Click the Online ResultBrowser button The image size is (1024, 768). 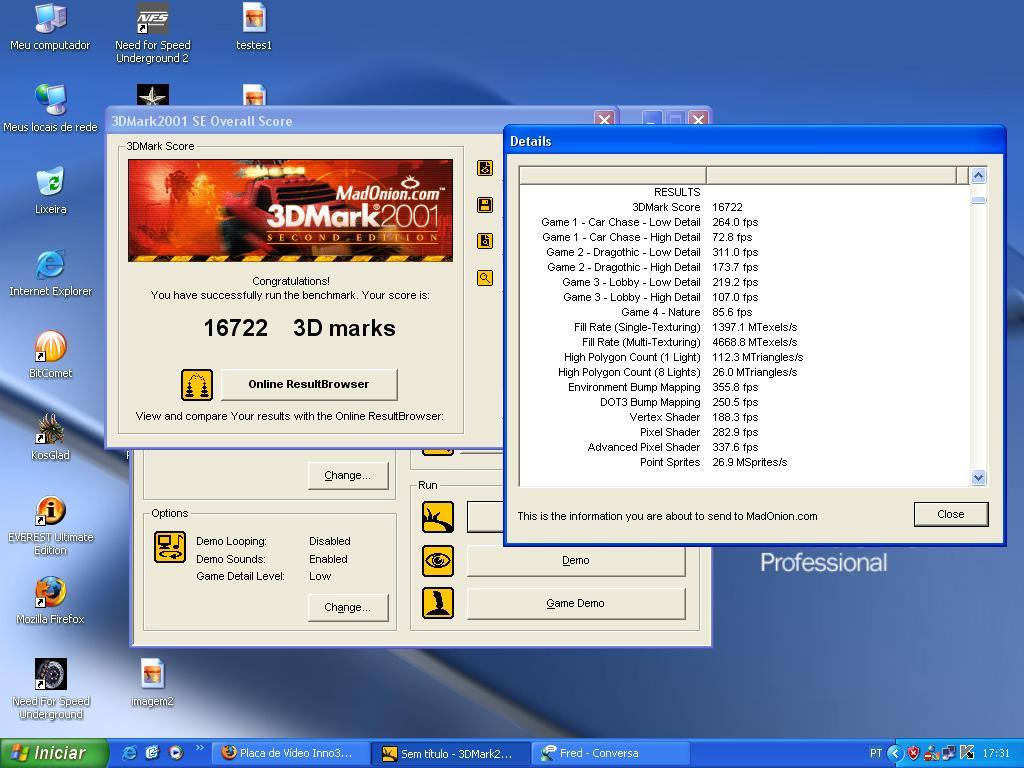pos(309,385)
